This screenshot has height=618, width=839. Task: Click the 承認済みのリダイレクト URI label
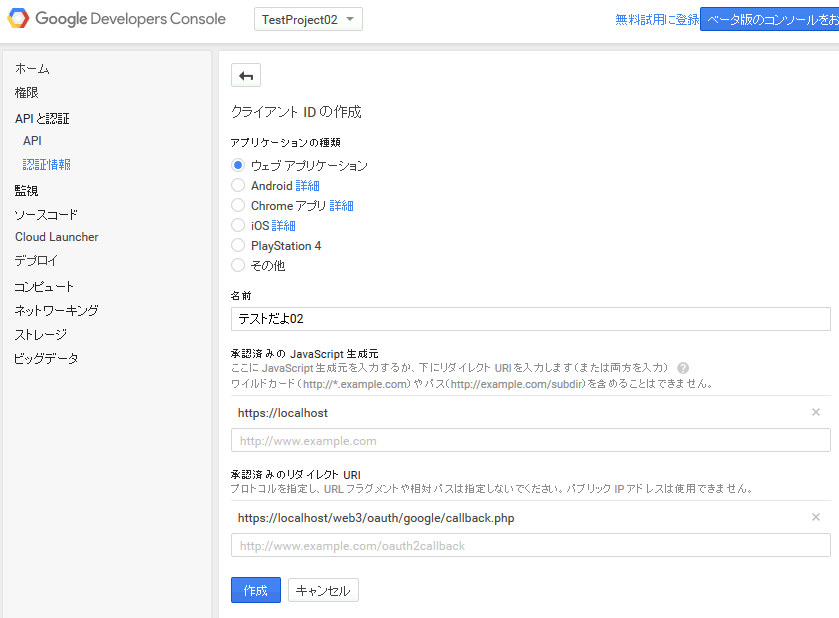pyautogui.click(x=295, y=475)
